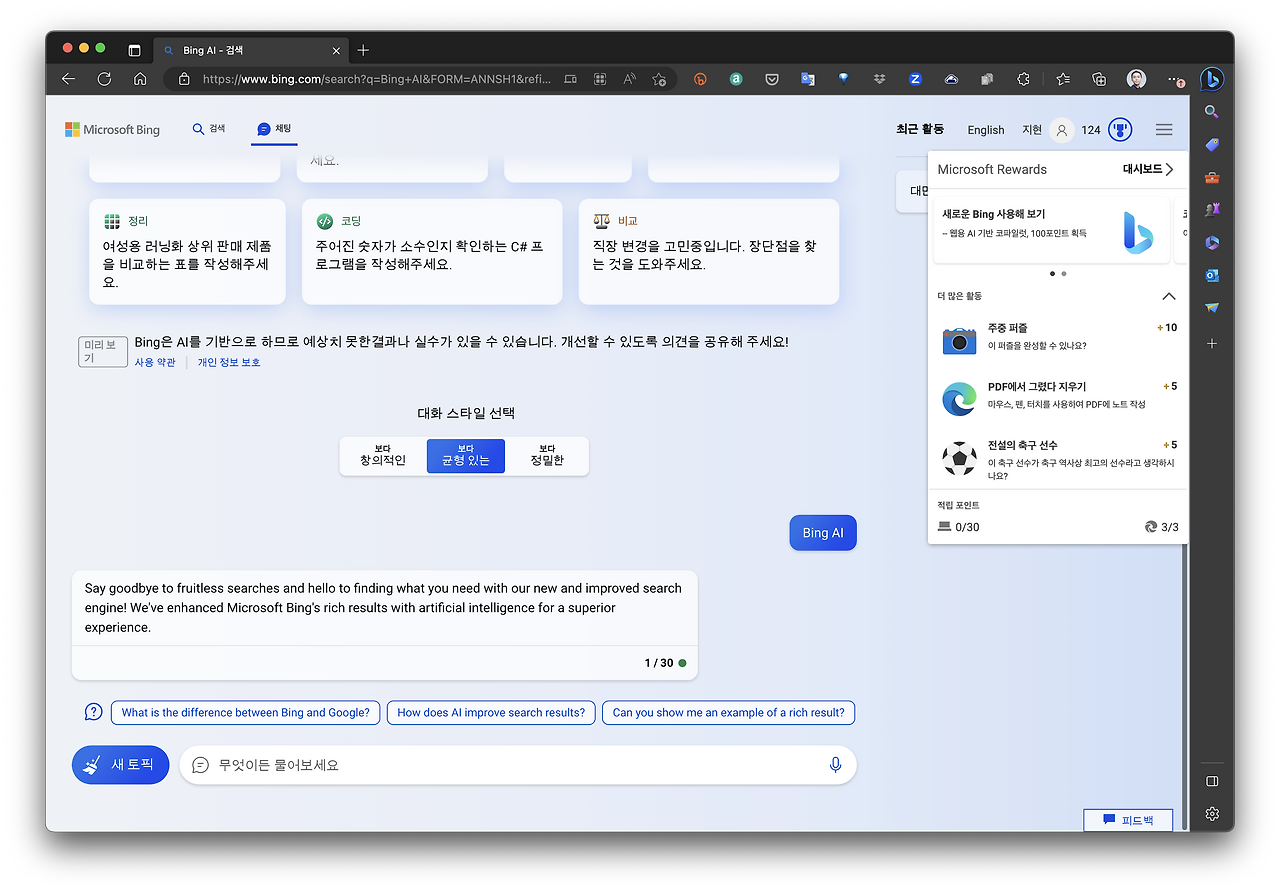Open the 비교 job change example card
Screen dimensions: 1280x892
point(709,251)
